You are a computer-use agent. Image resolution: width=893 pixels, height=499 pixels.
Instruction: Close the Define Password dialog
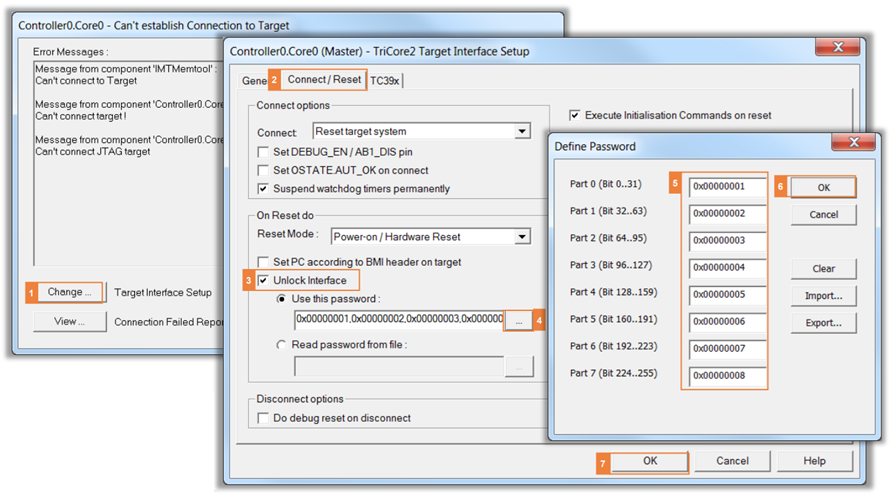[x=854, y=142]
